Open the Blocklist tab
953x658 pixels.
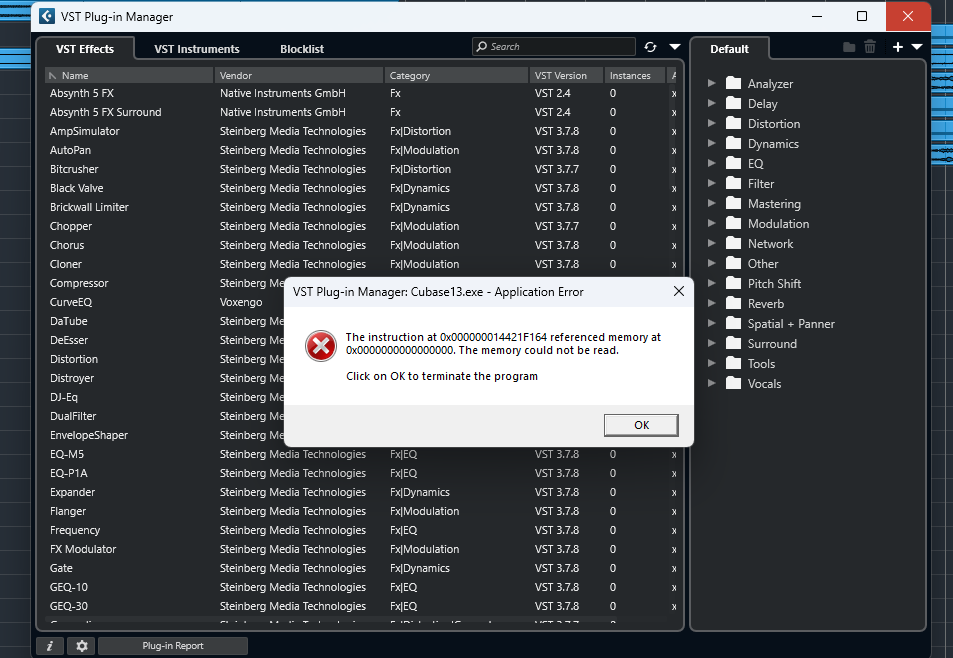(302, 49)
